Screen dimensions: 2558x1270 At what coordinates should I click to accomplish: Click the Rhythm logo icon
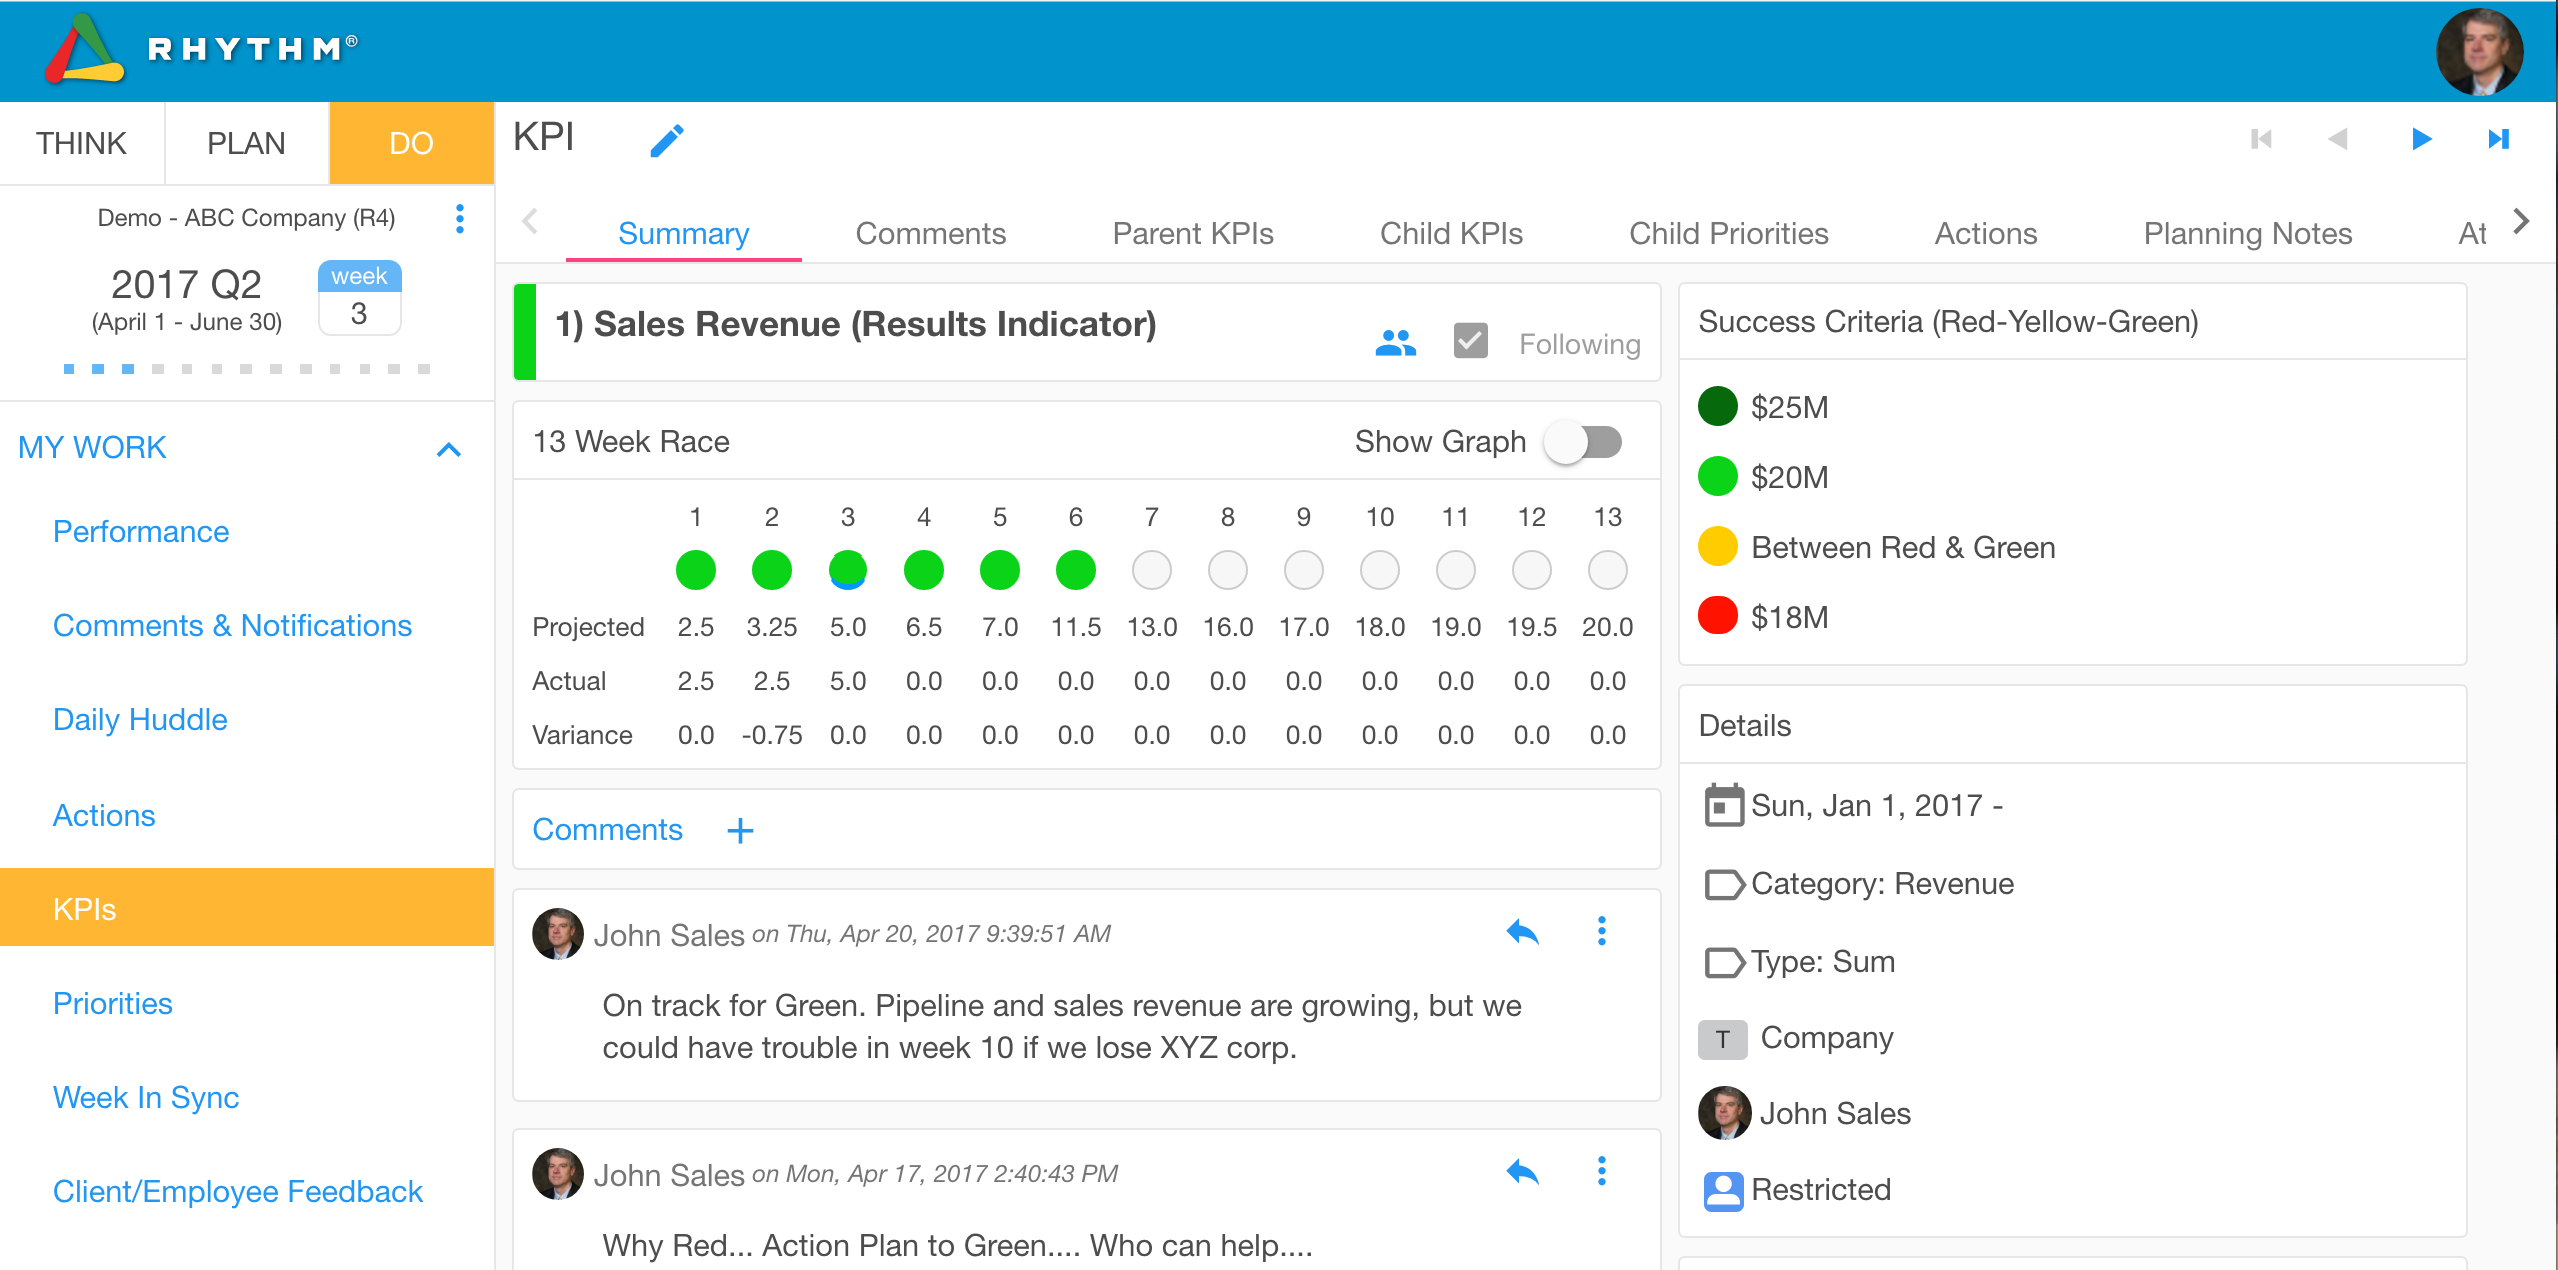(x=84, y=50)
